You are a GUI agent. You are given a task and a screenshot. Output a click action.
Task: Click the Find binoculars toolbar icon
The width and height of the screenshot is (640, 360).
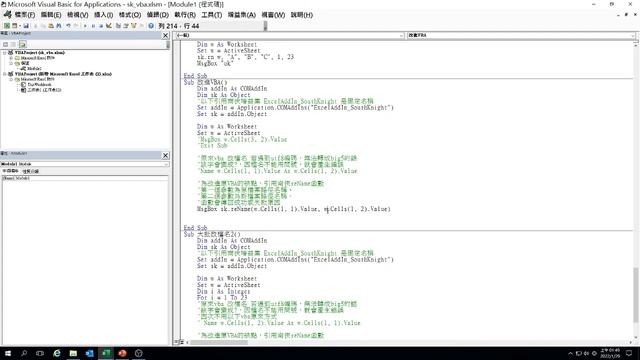pos(59,26)
